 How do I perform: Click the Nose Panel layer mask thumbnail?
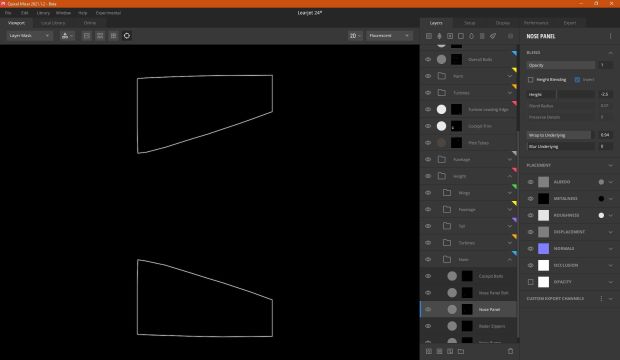coord(467,309)
